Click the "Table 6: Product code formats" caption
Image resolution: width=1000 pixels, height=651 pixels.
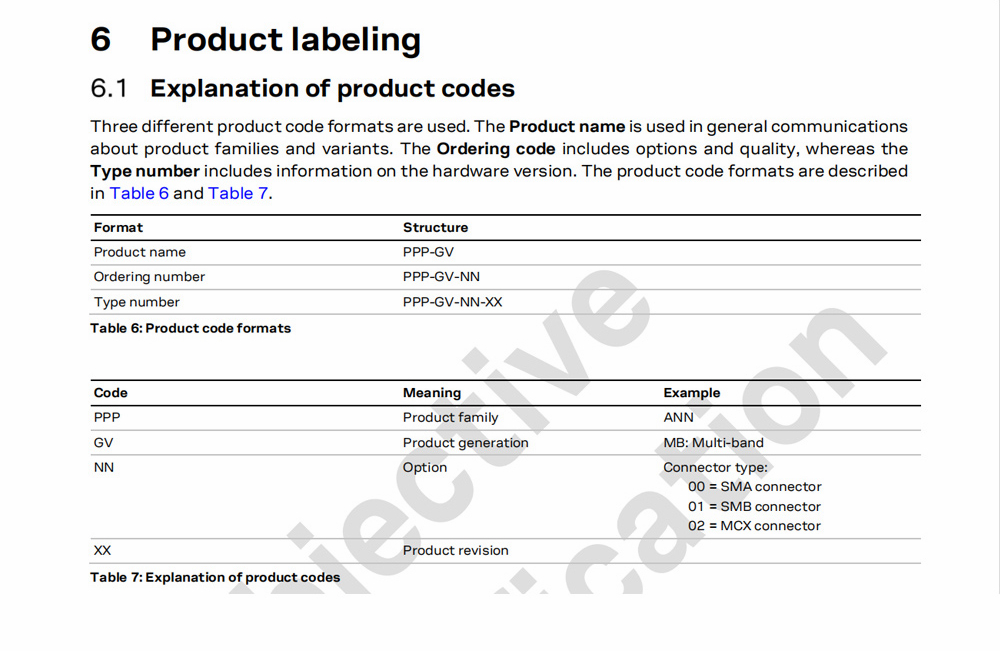coord(190,328)
